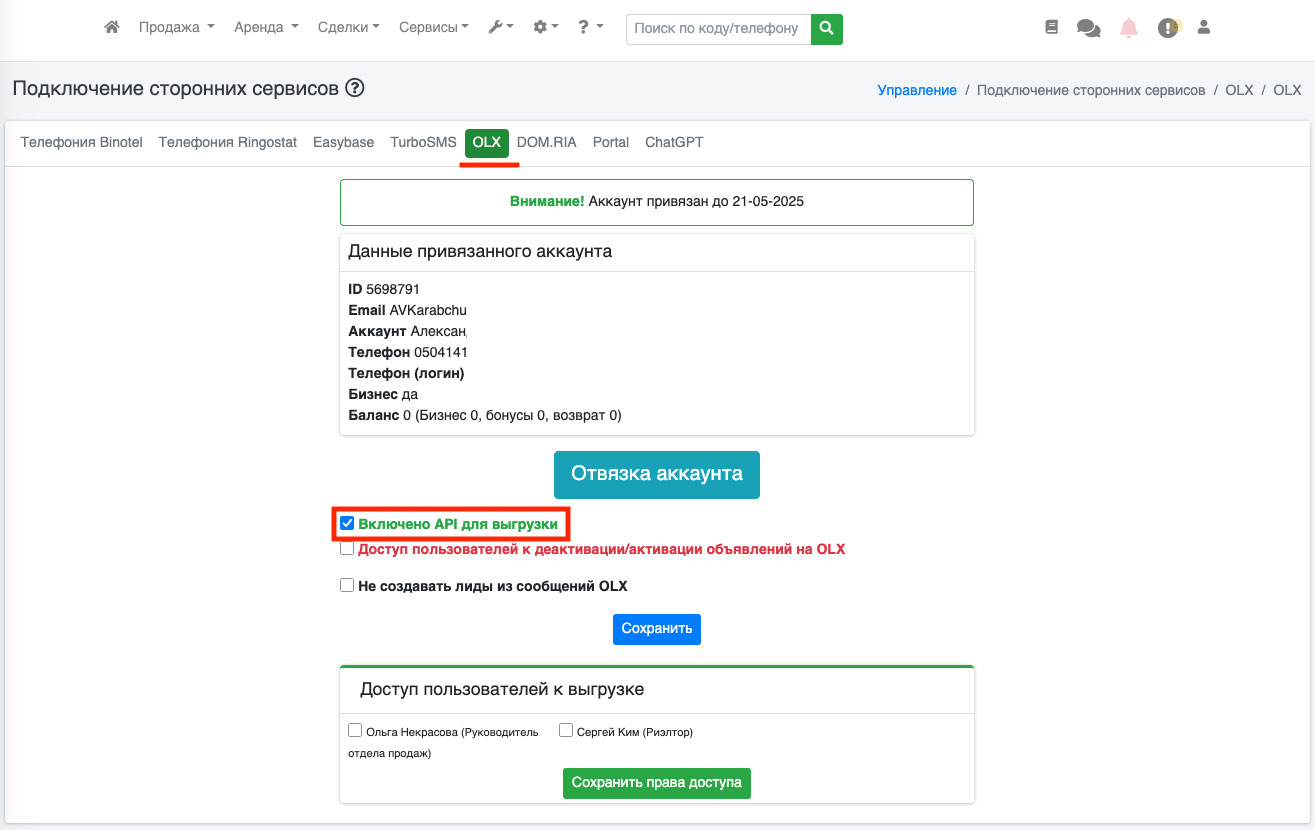Enable user access to deactivate OLX ads

[x=347, y=548]
